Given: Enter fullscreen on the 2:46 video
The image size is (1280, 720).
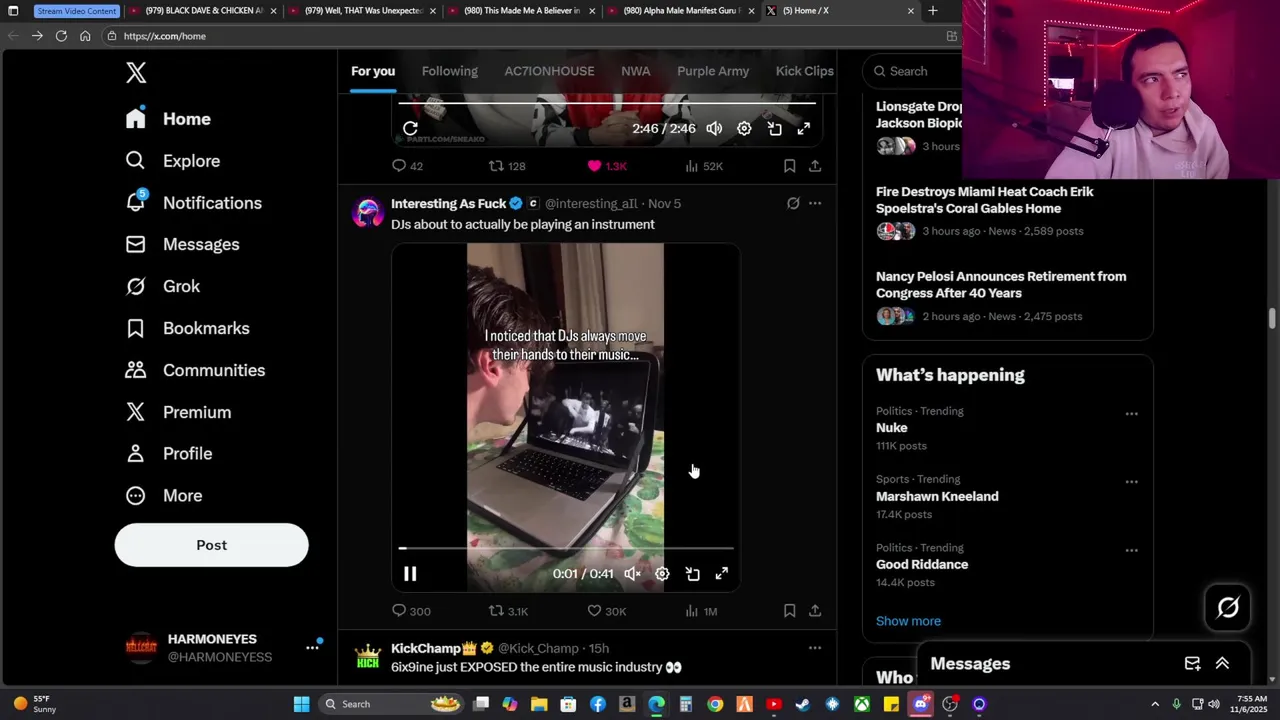Looking at the screenshot, I should pos(804,129).
